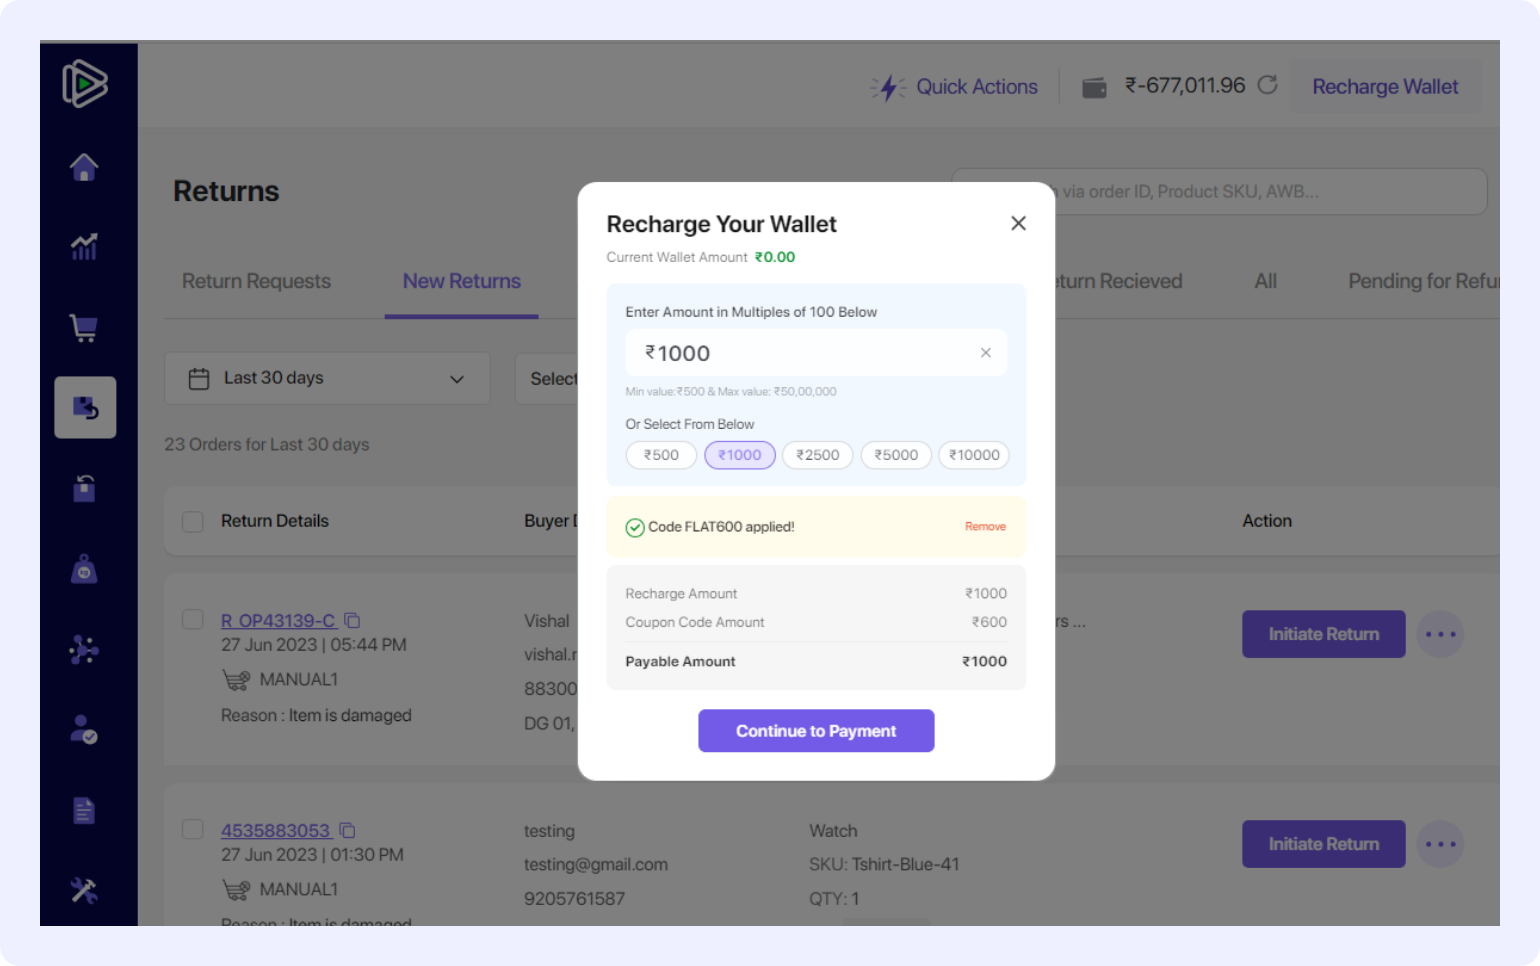Image resolution: width=1540 pixels, height=966 pixels.
Task: Select the ₹2500 recharge amount chip
Action: tap(817, 455)
